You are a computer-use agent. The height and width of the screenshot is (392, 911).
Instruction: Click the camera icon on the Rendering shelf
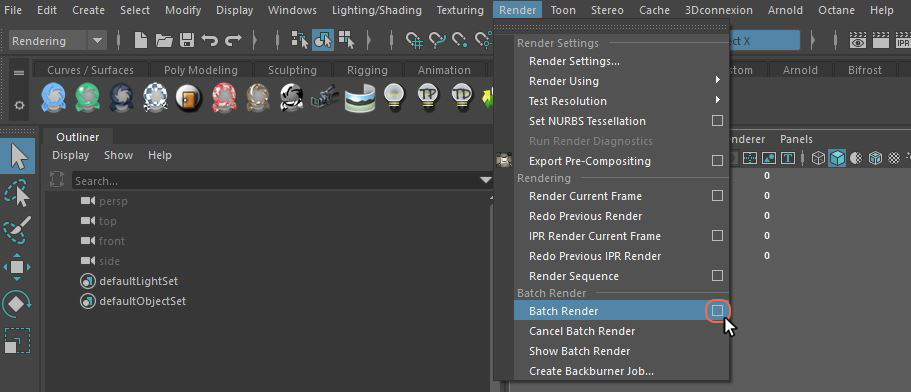pos(325,97)
